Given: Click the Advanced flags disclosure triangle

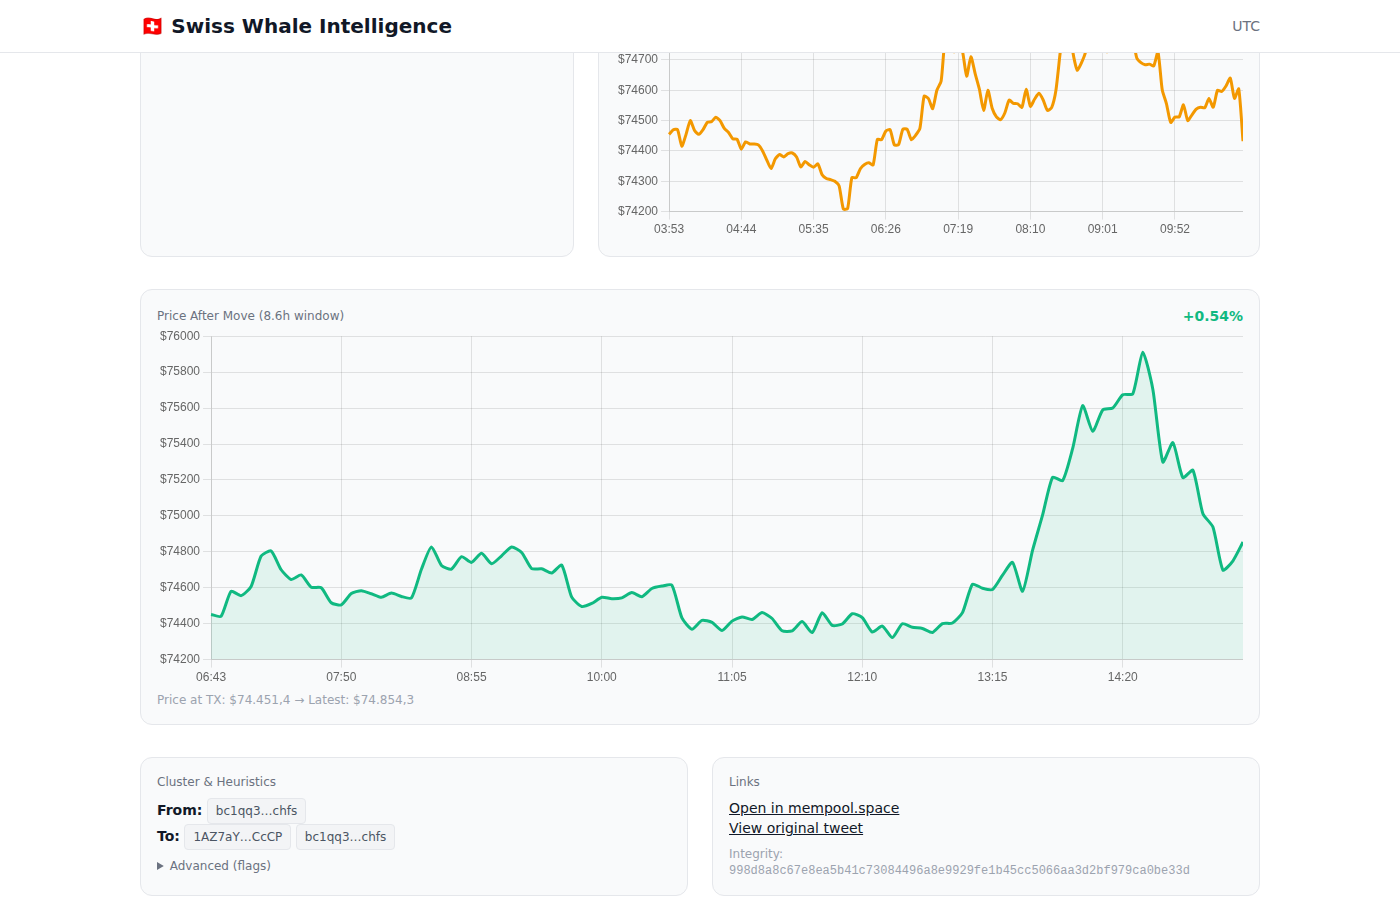Looking at the screenshot, I should (160, 865).
